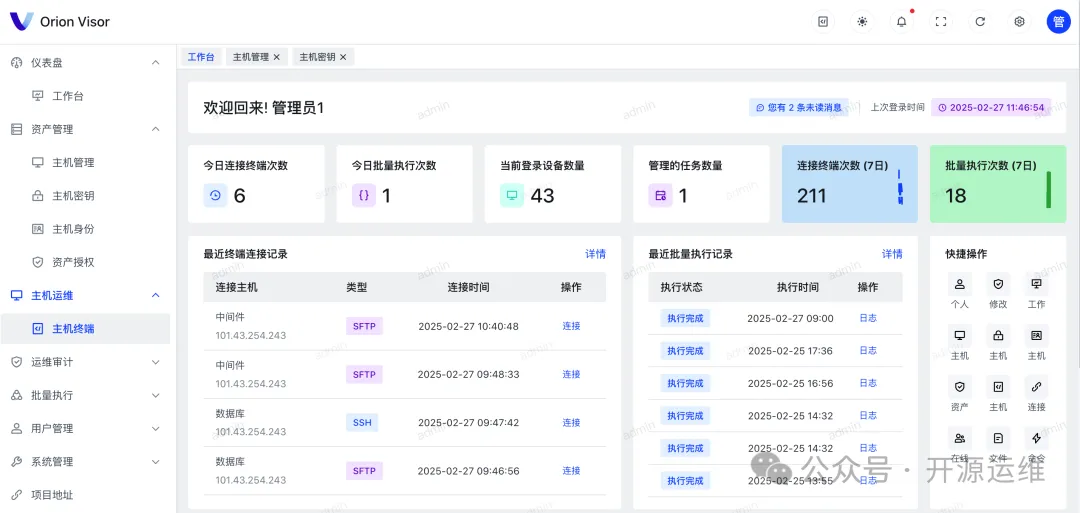Click the notification bell icon

(901, 21)
